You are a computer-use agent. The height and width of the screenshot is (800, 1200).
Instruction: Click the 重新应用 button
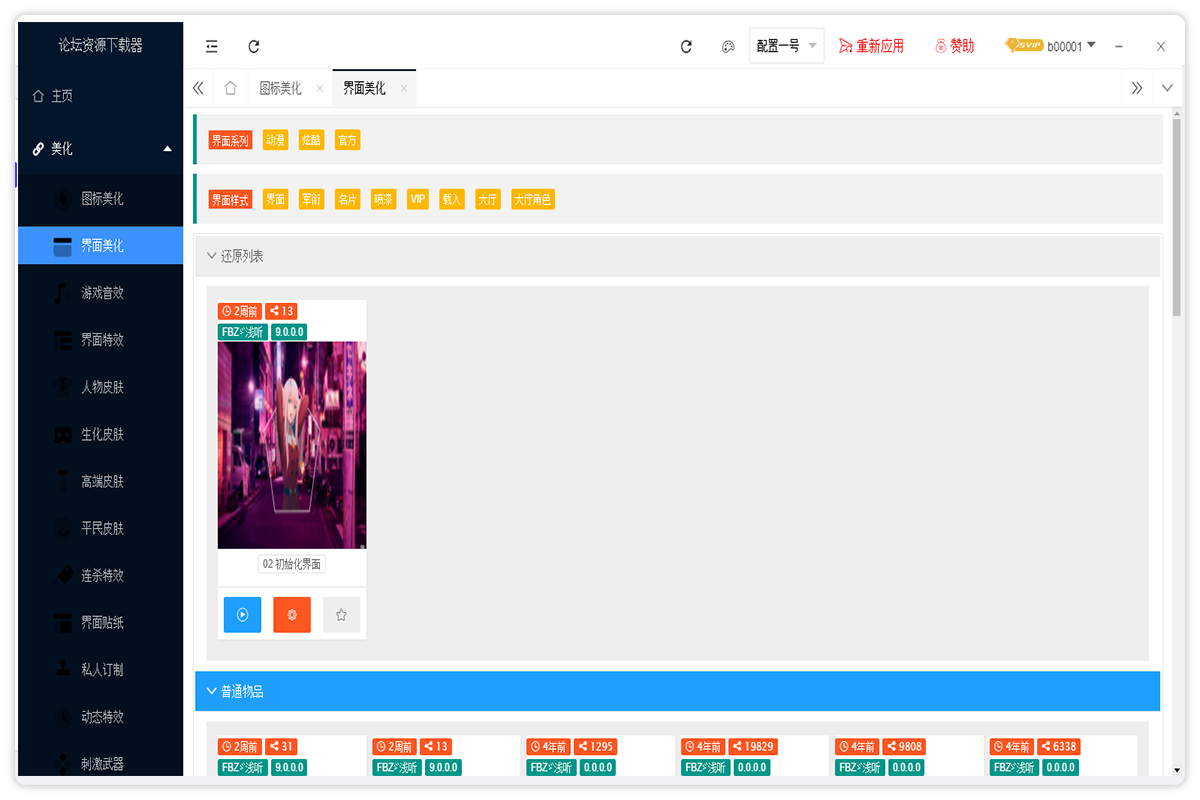871,46
